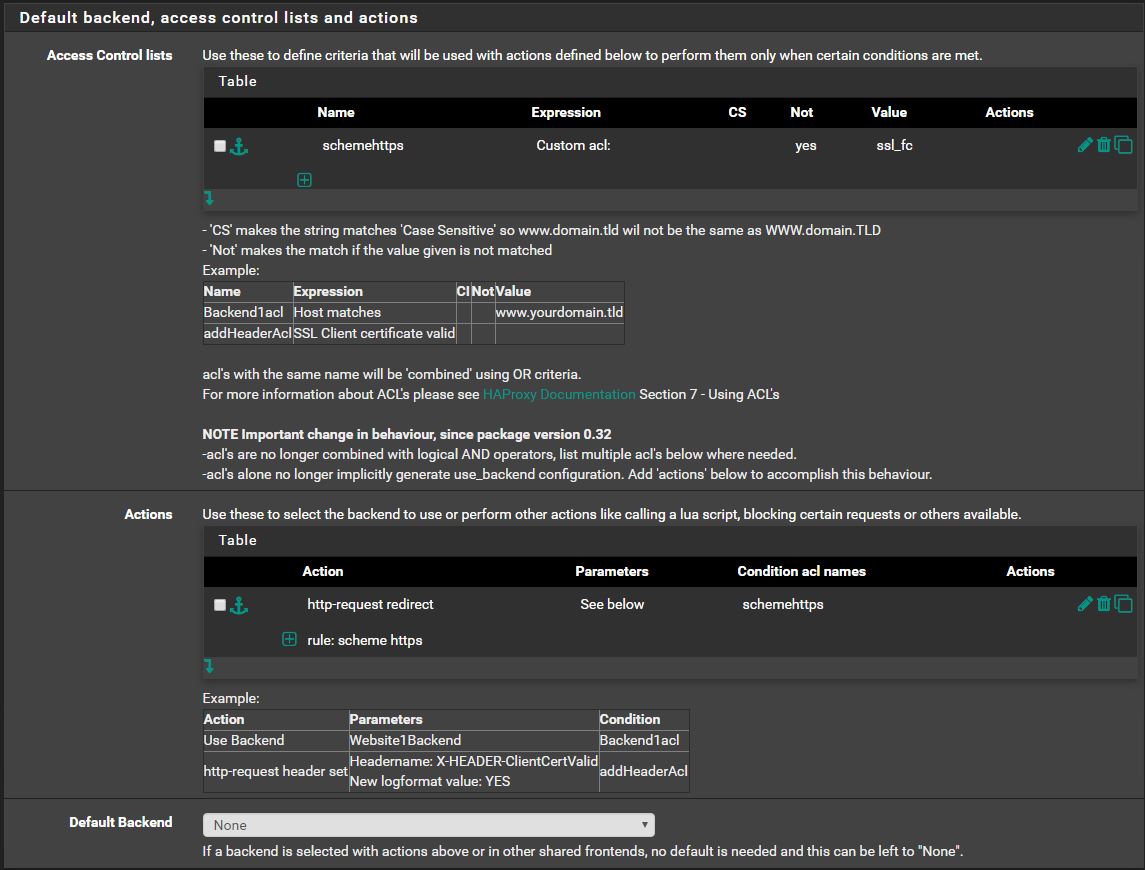
Task: Duplicate the schemehttps ACL entry with the copy icon
Action: point(1124,145)
